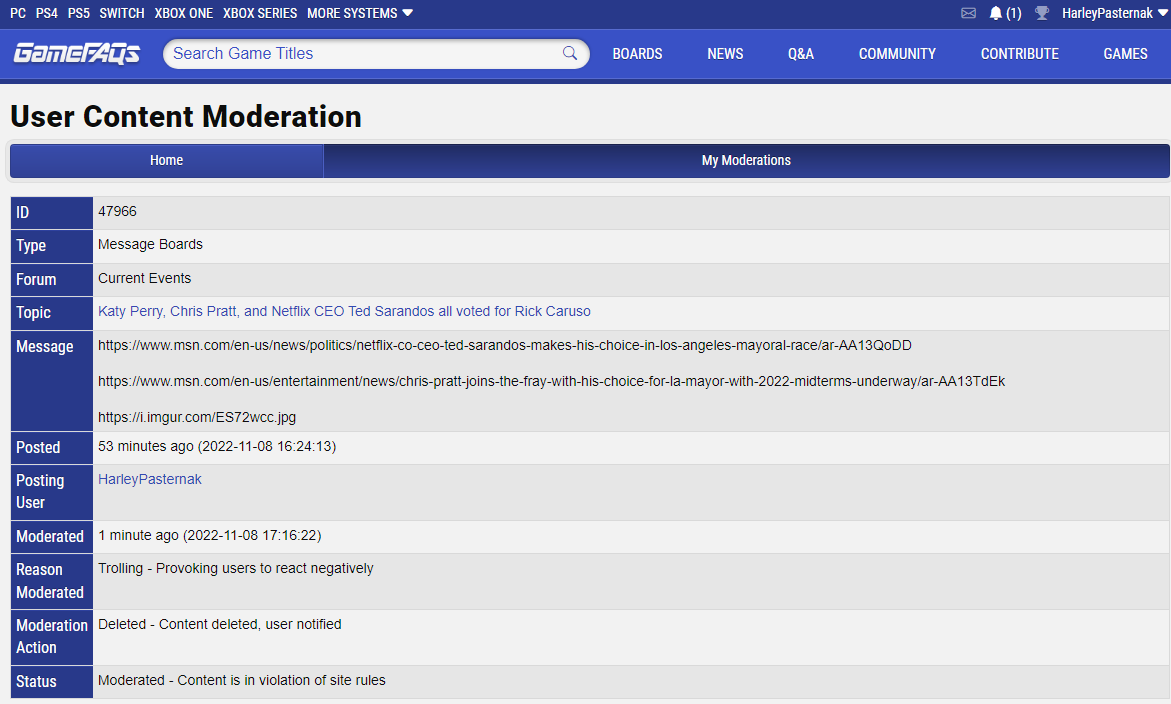Image resolution: width=1171 pixels, height=704 pixels.
Task: Open the Q&A menu
Action: tap(801, 54)
